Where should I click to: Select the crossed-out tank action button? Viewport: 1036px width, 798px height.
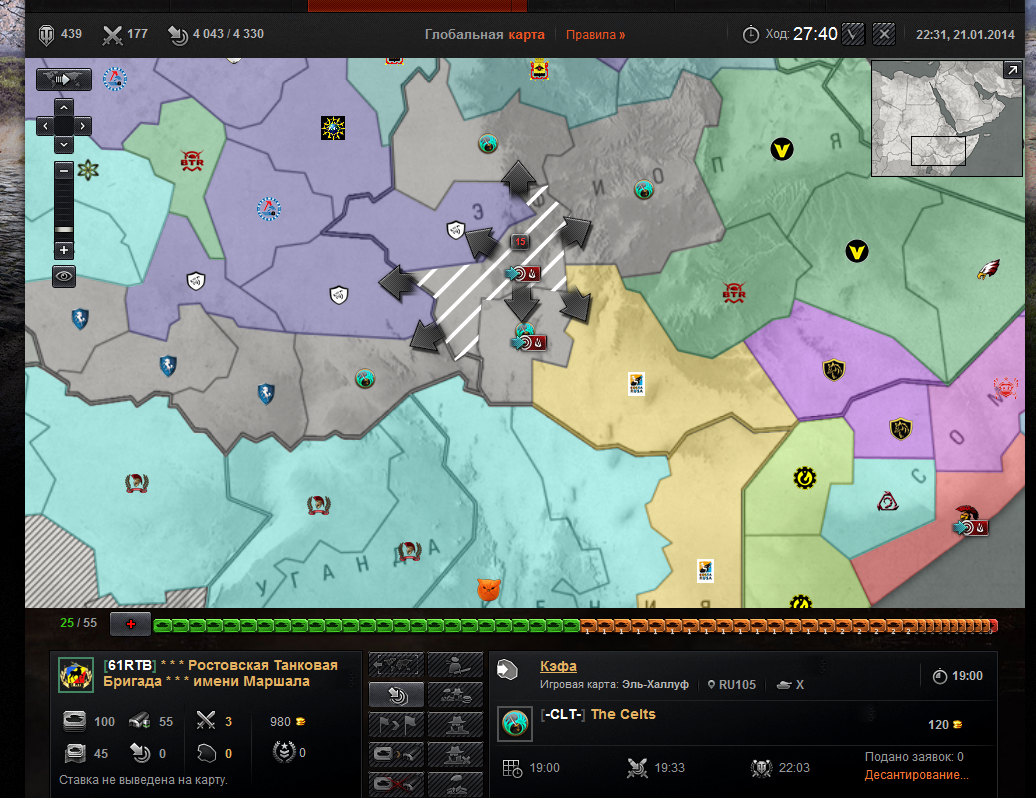[396, 783]
